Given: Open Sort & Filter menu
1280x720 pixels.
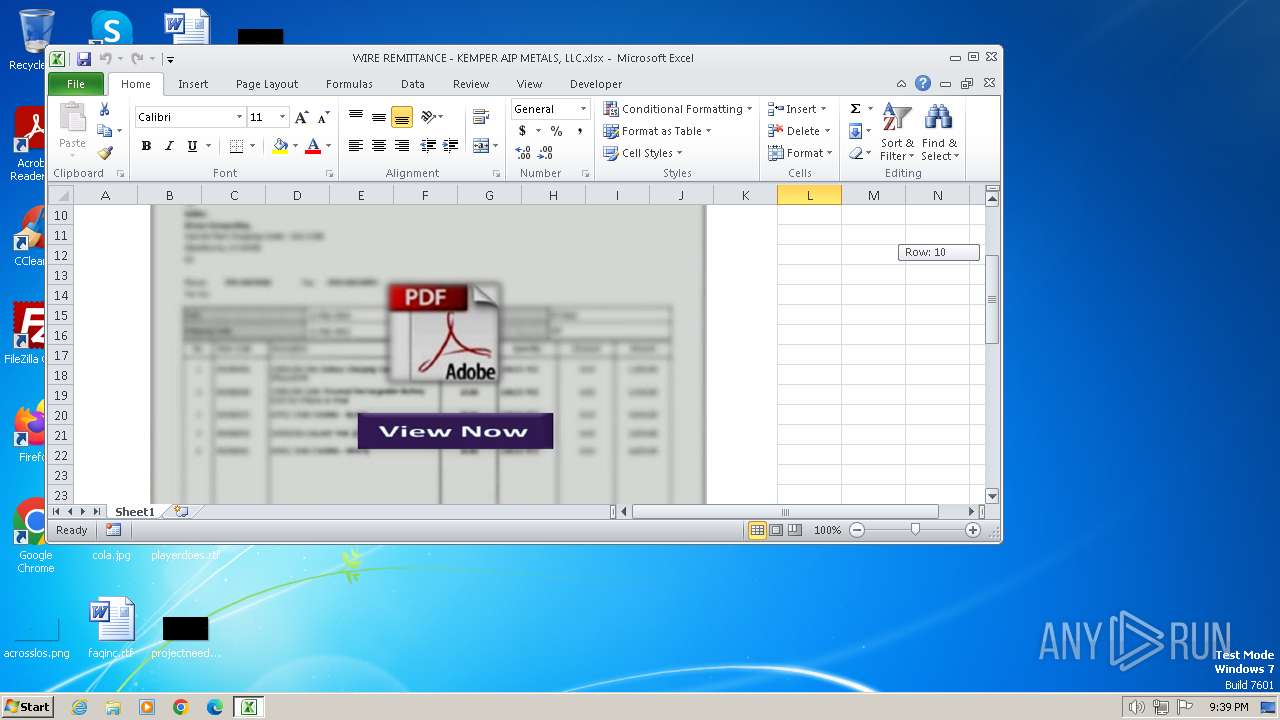Looking at the screenshot, I should [x=897, y=132].
